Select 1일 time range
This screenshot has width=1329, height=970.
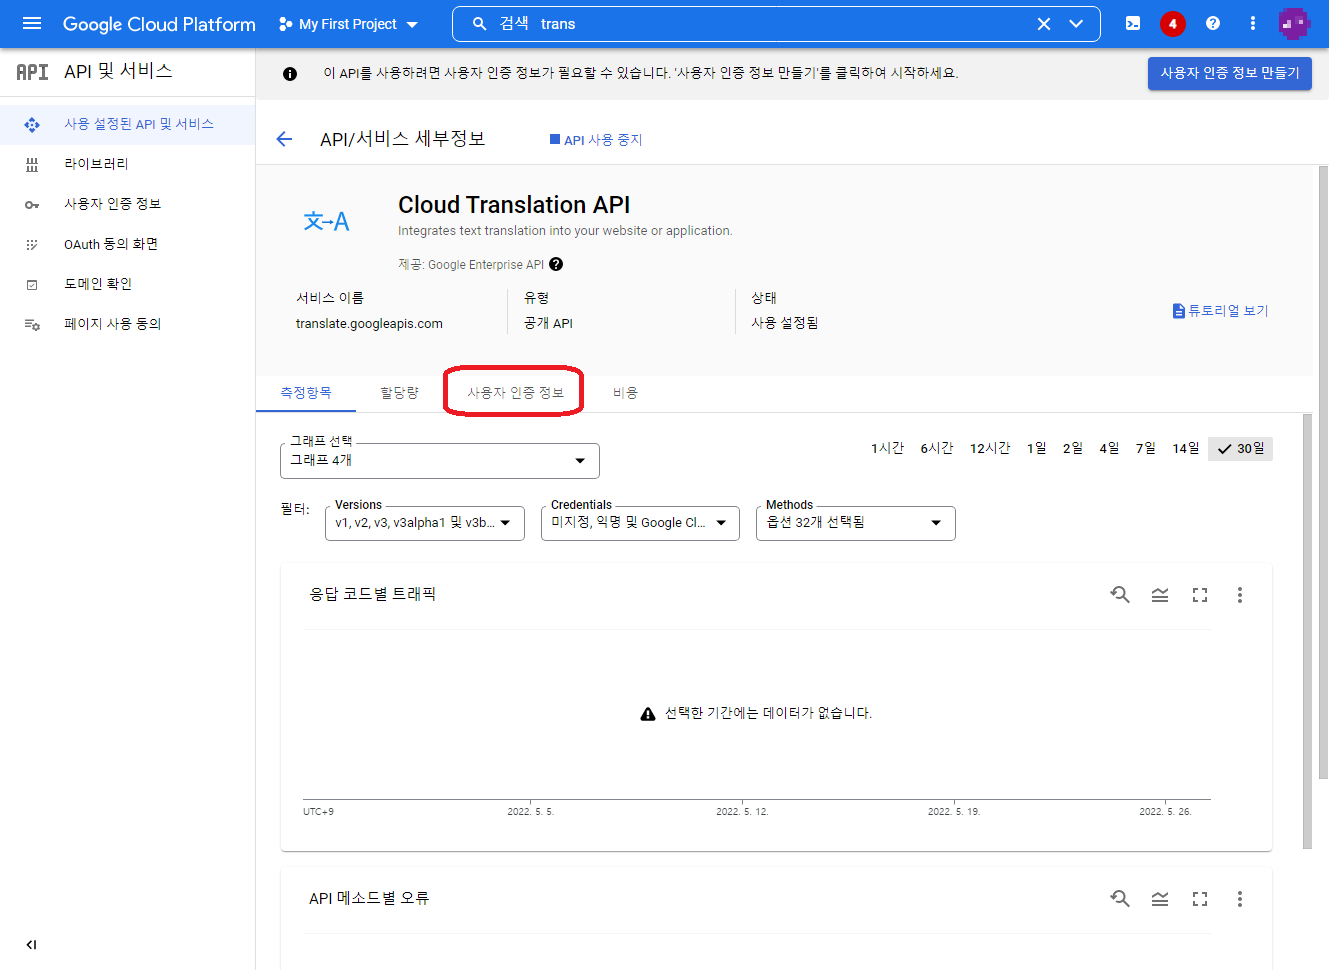1036,448
